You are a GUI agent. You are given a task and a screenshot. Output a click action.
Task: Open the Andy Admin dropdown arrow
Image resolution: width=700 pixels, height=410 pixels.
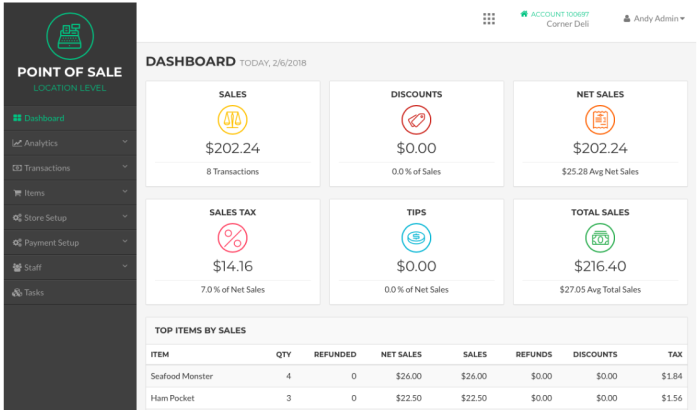coord(682,19)
